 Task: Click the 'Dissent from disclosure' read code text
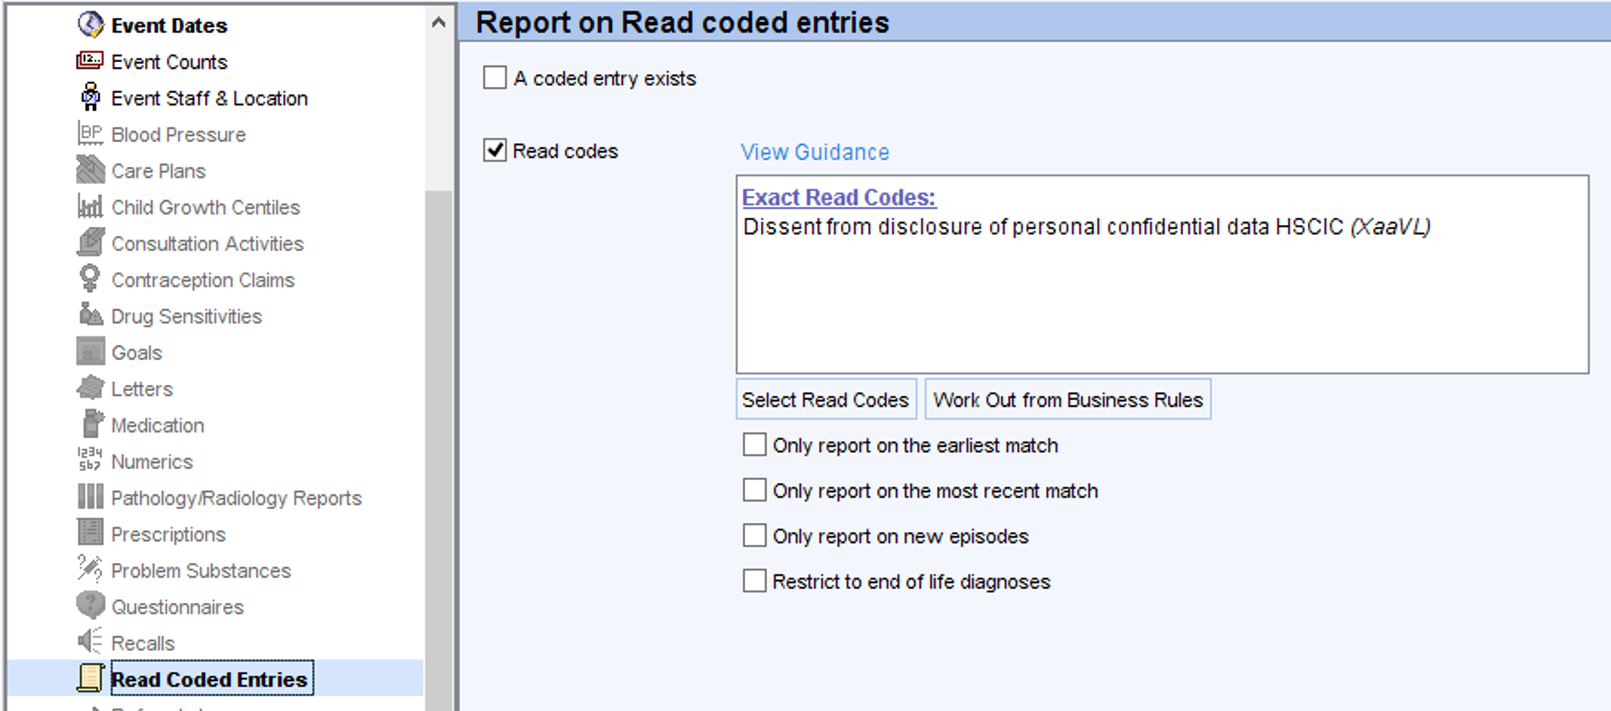tap(1086, 227)
